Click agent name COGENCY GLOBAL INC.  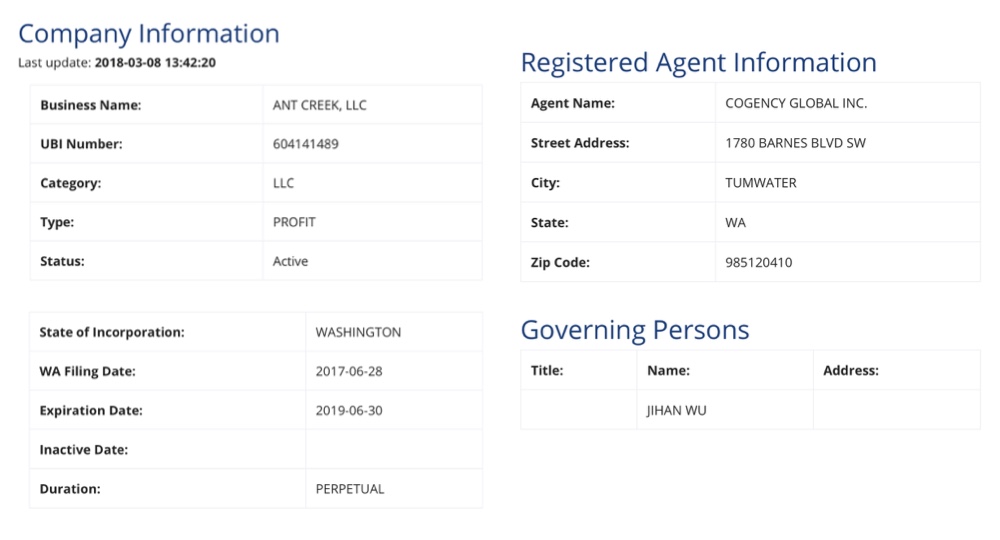click(x=796, y=103)
